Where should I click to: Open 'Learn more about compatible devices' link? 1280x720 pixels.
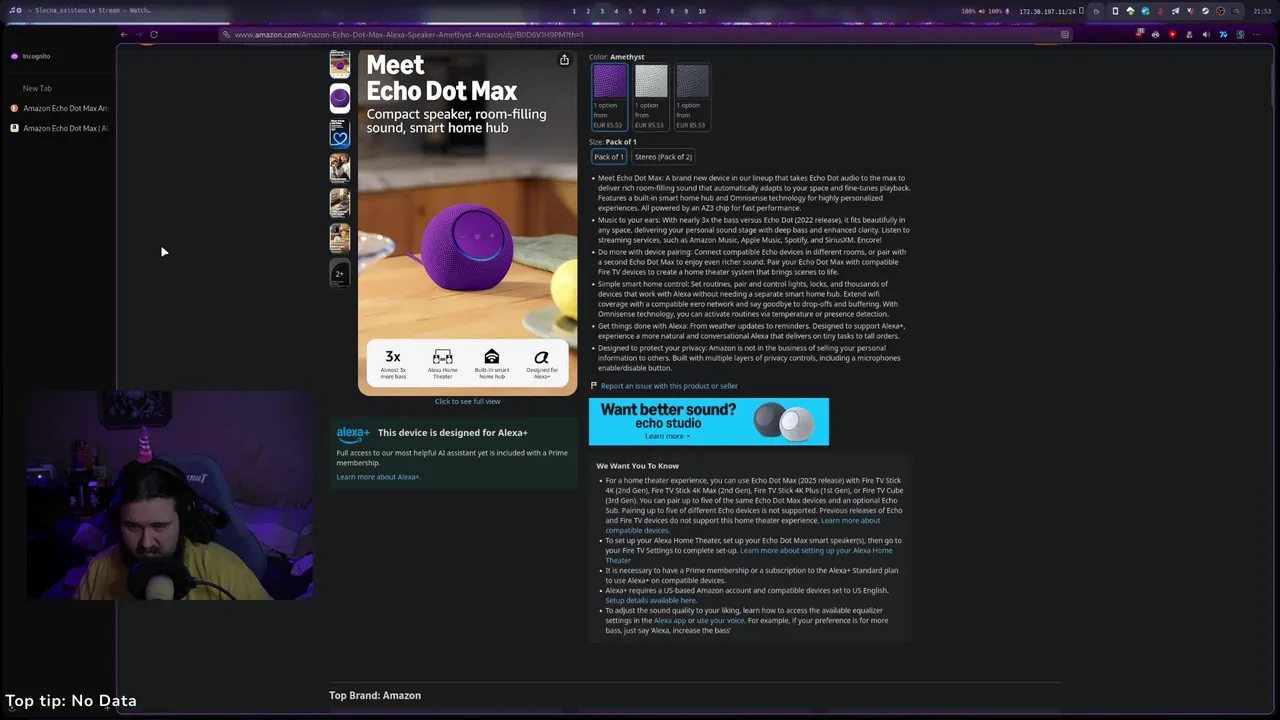click(743, 525)
